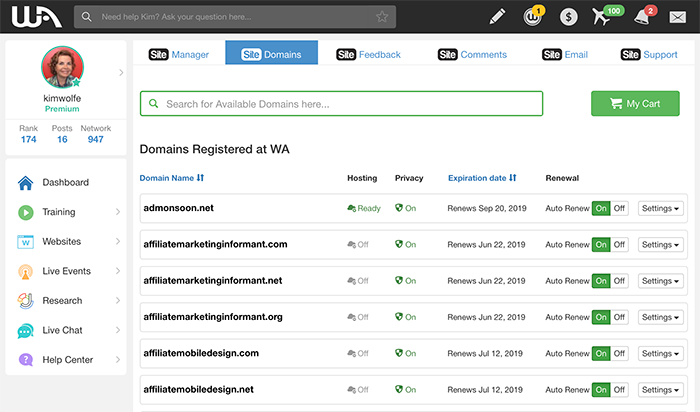Turn off auto renew for affiliatemarketinginformant.org

pyautogui.click(x=619, y=317)
